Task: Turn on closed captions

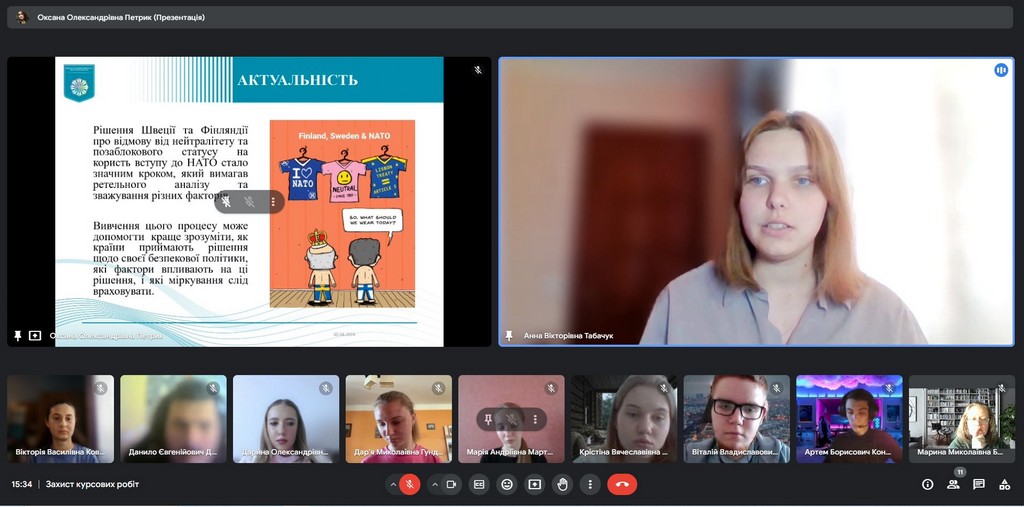Action: (479, 484)
